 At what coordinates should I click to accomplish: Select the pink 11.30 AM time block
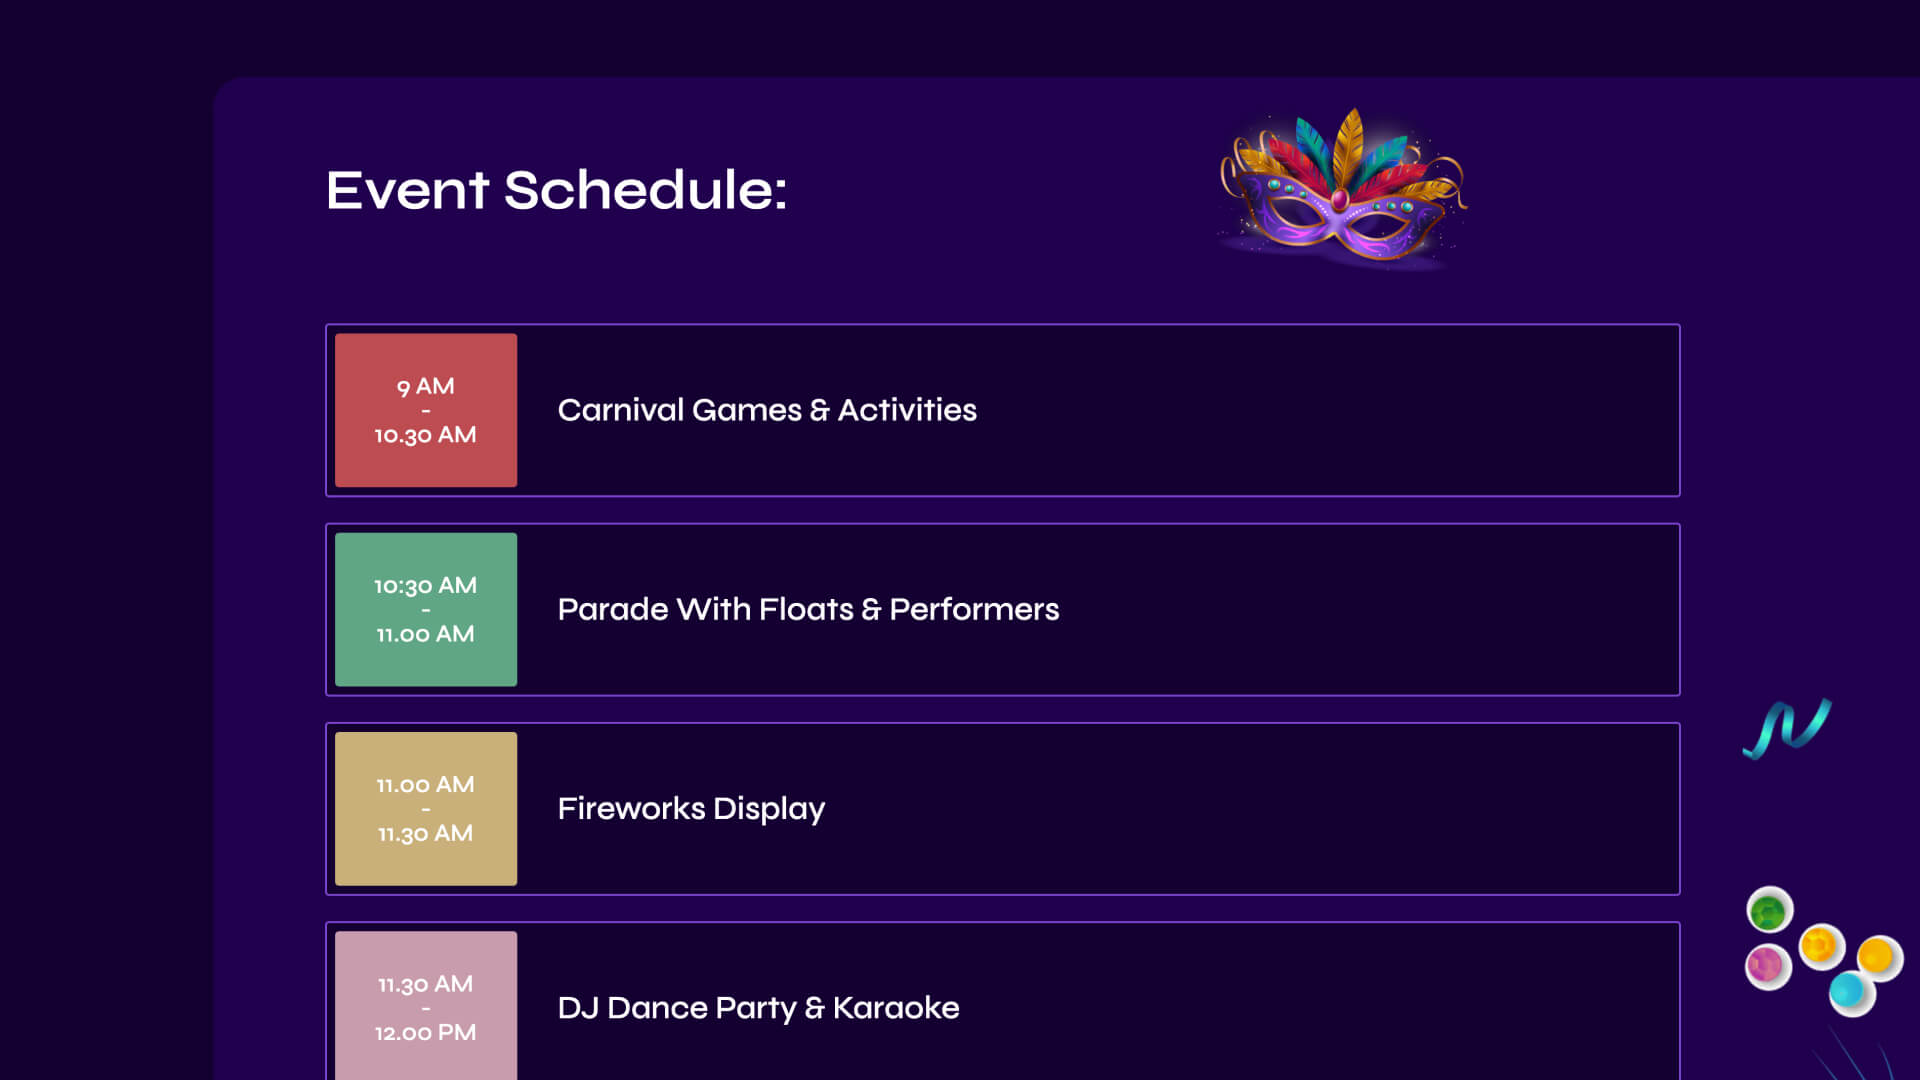tap(426, 1006)
